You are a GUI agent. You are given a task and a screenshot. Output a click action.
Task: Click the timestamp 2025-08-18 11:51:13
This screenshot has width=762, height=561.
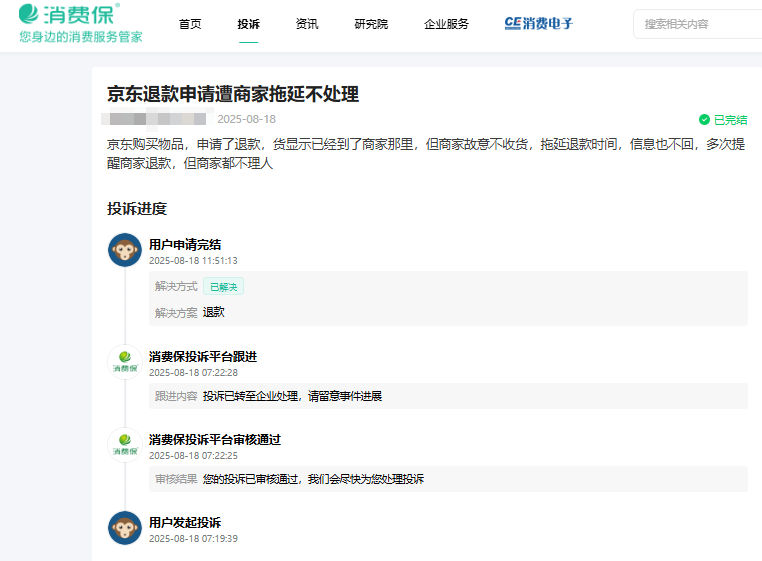coord(193,261)
